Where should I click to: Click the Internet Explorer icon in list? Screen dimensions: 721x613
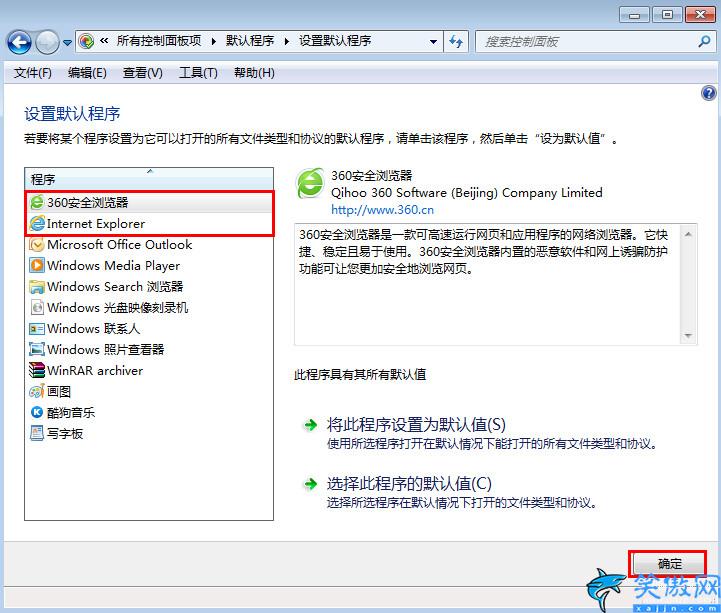point(37,223)
